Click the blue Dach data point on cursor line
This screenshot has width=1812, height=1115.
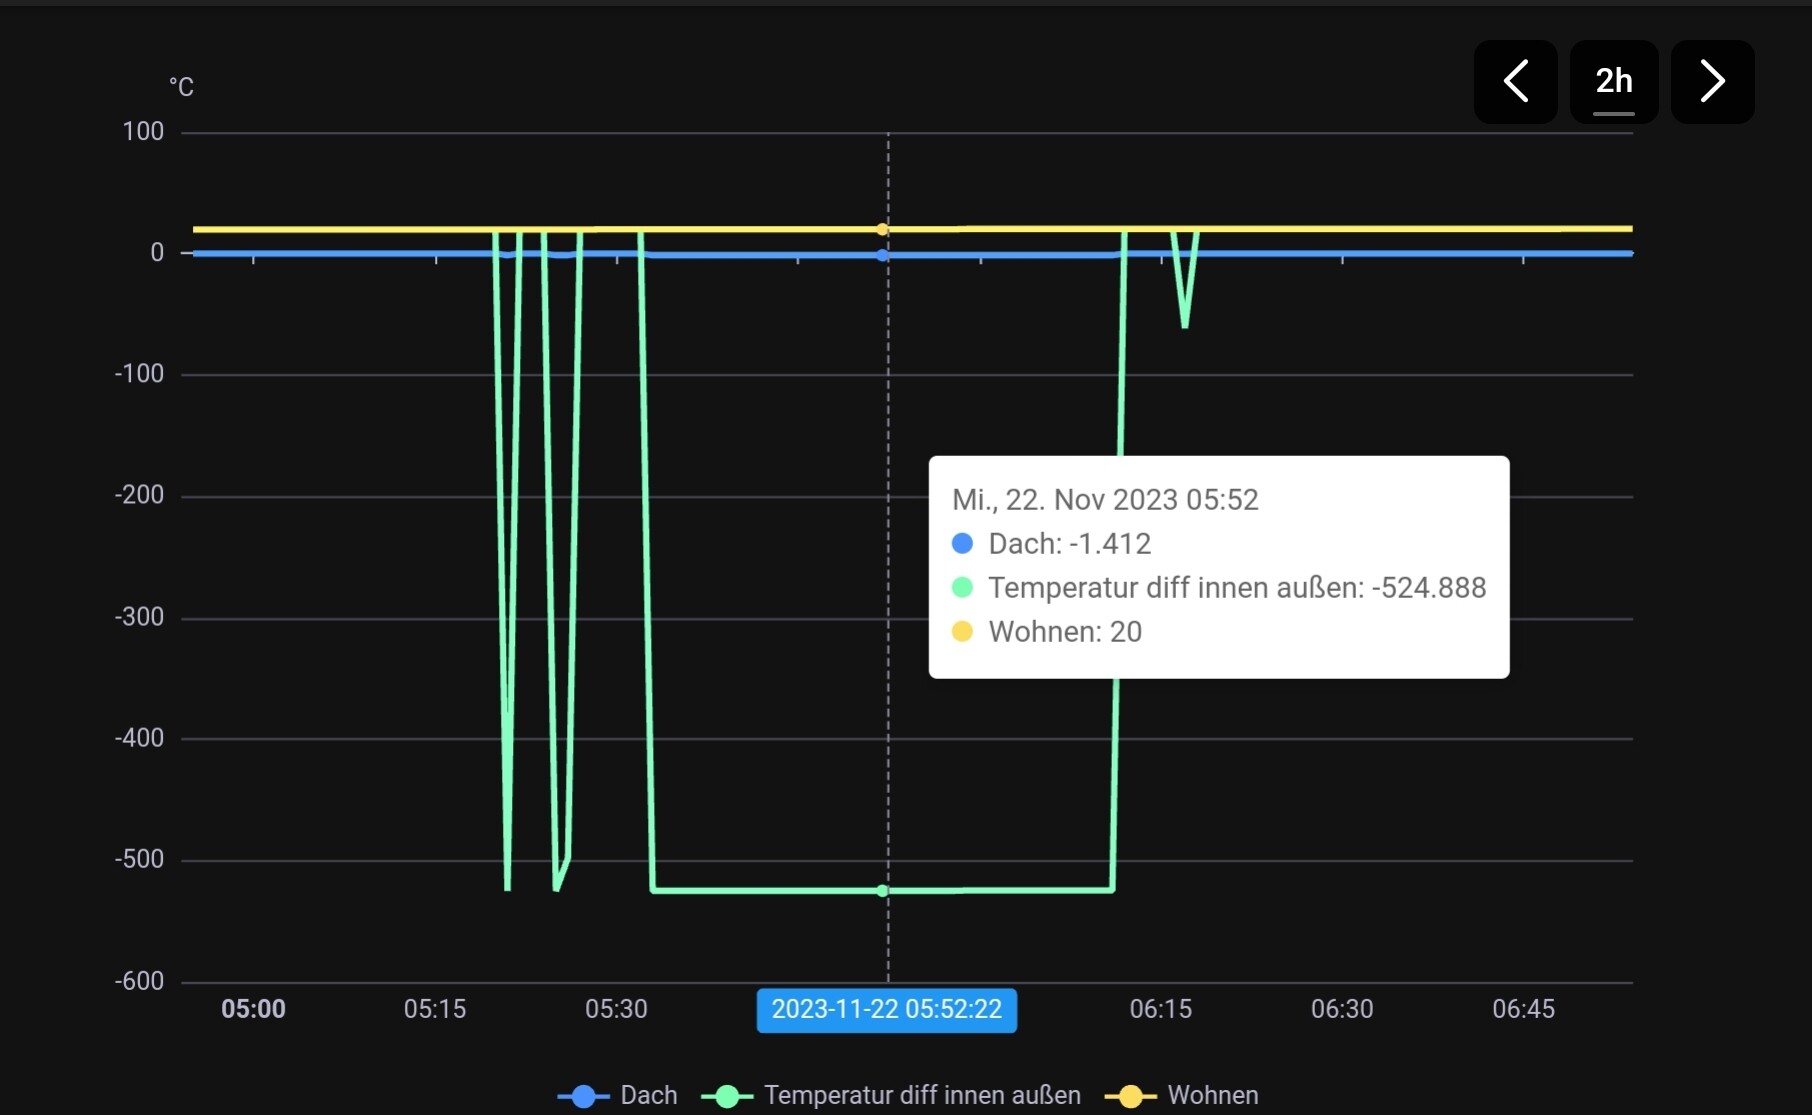882,255
